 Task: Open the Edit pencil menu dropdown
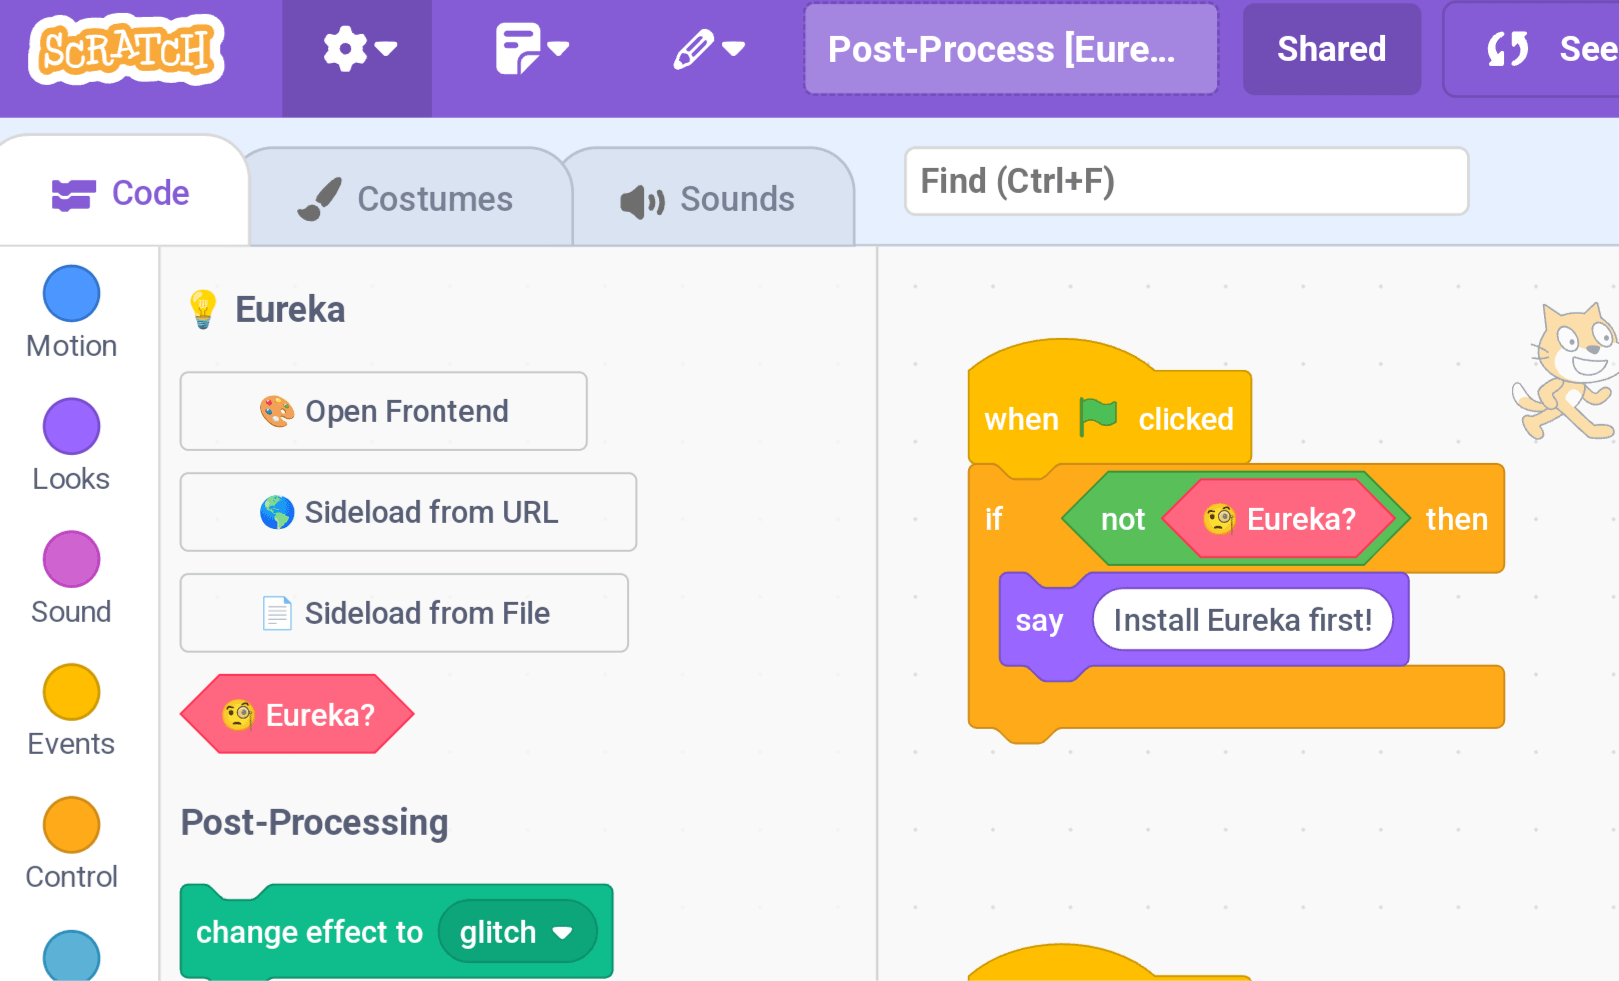coord(708,49)
